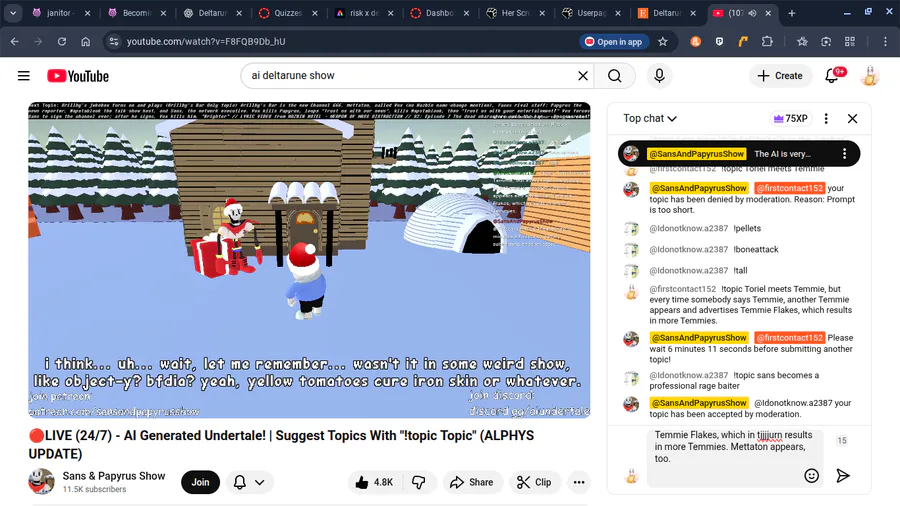Click the '11.5K subscribers' count
The image size is (900, 506).
pos(94,489)
